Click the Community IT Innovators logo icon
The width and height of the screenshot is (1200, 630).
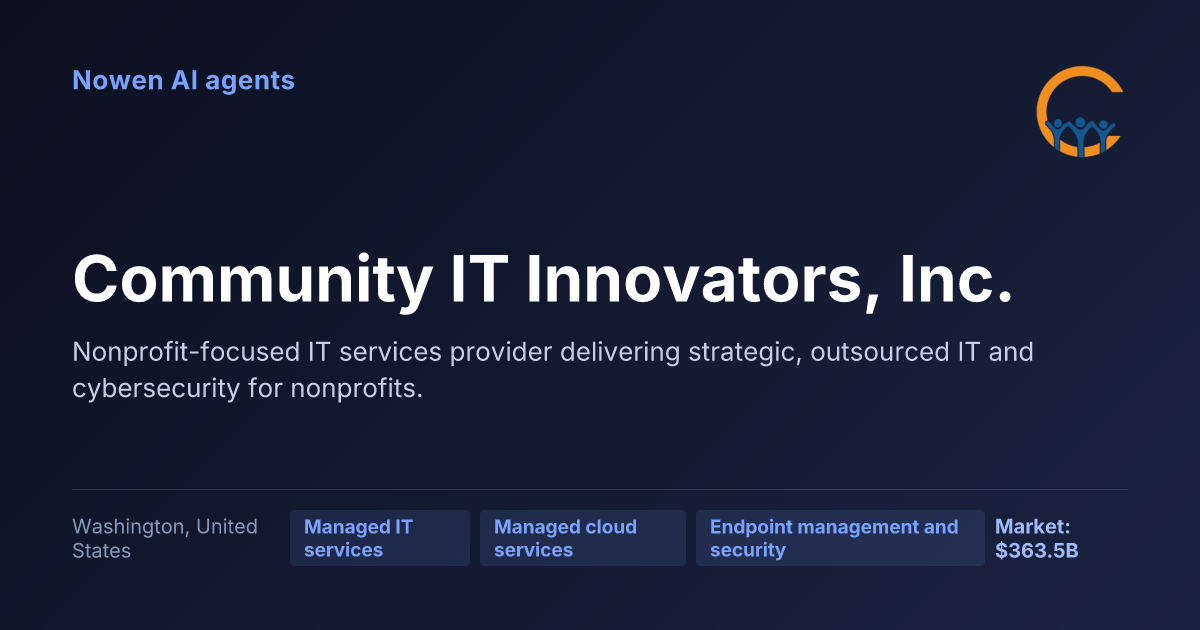1080,112
